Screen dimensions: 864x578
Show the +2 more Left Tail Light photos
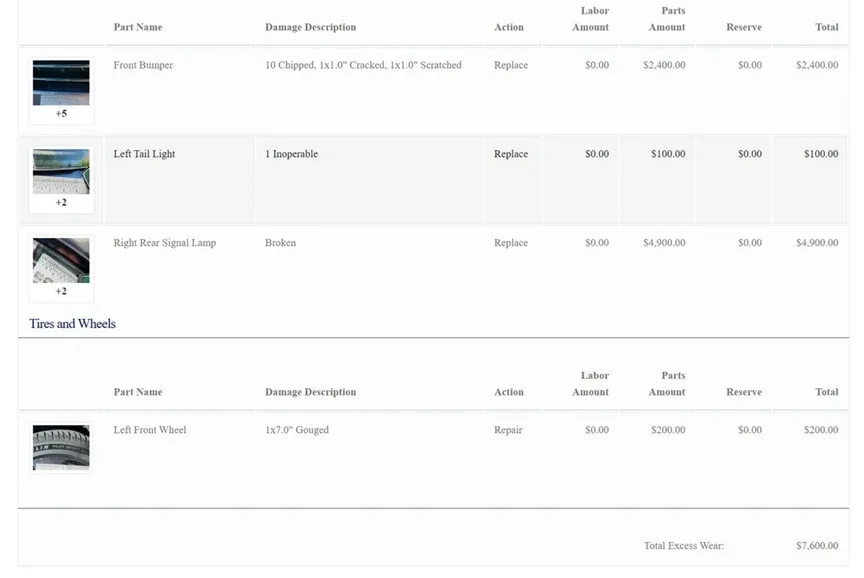pyautogui.click(x=61, y=202)
